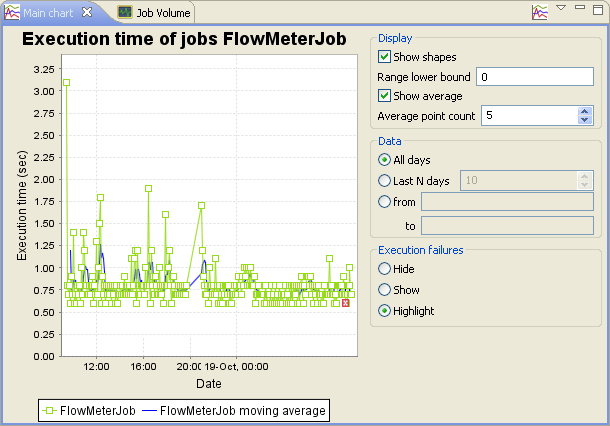Choose the Last N days option
Viewport: 610px width, 426px height.
tap(384, 181)
